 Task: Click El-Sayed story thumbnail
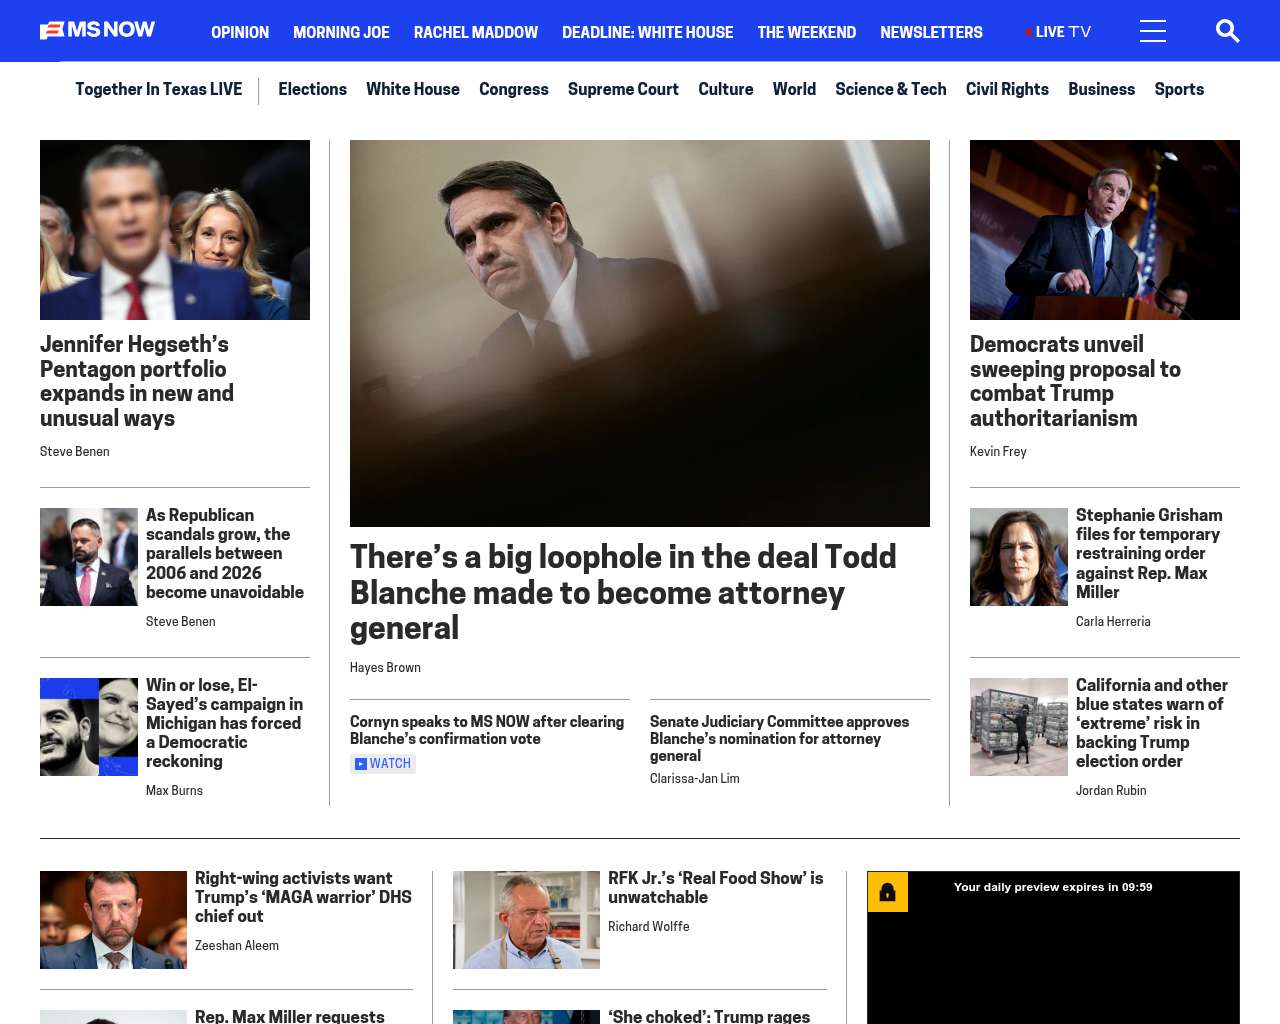coord(89,727)
